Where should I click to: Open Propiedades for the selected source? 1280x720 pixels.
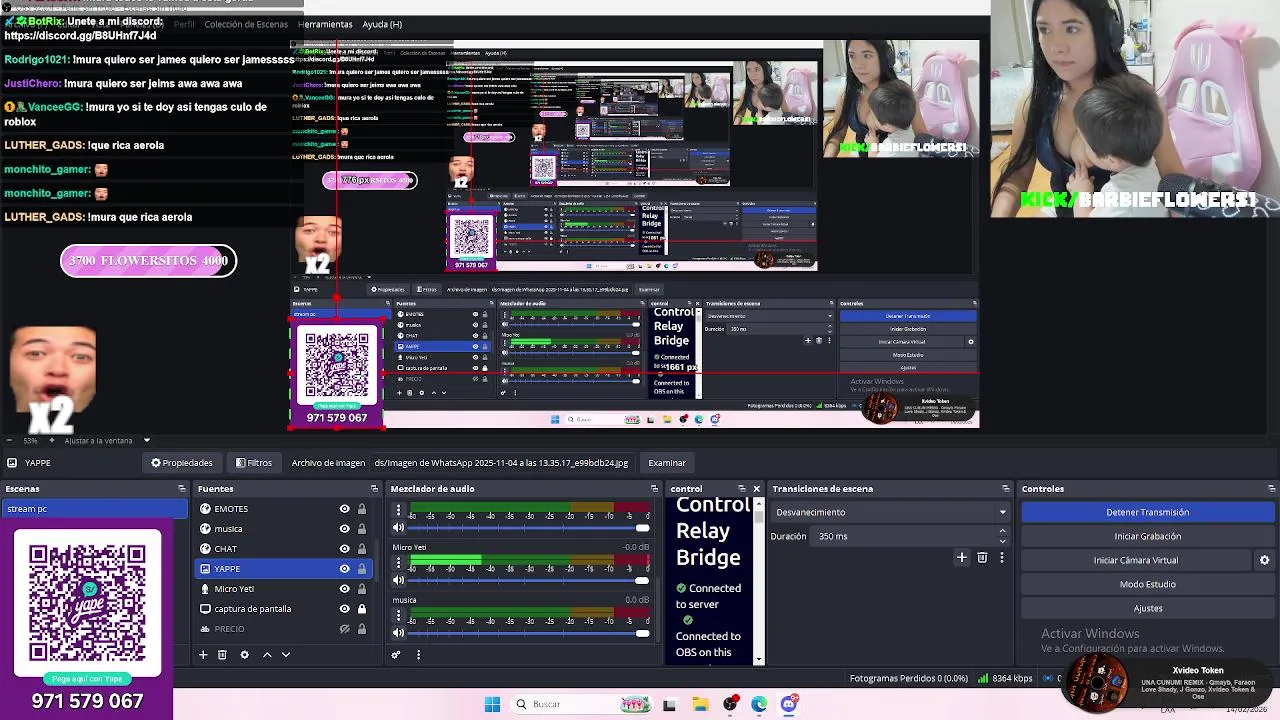click(x=182, y=463)
